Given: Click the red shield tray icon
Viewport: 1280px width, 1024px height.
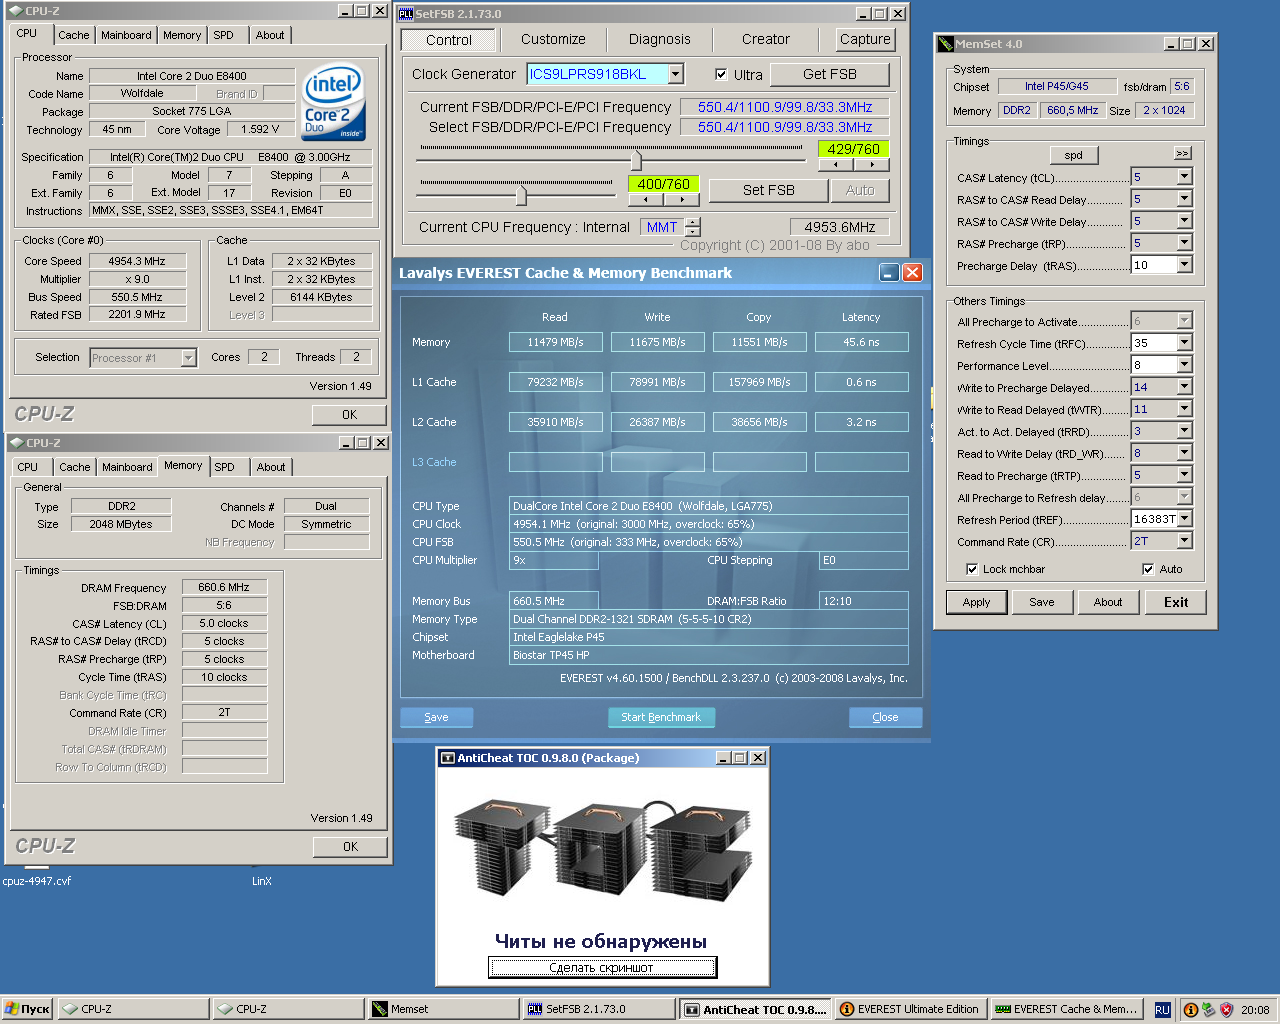Looking at the screenshot, I should [1227, 1010].
